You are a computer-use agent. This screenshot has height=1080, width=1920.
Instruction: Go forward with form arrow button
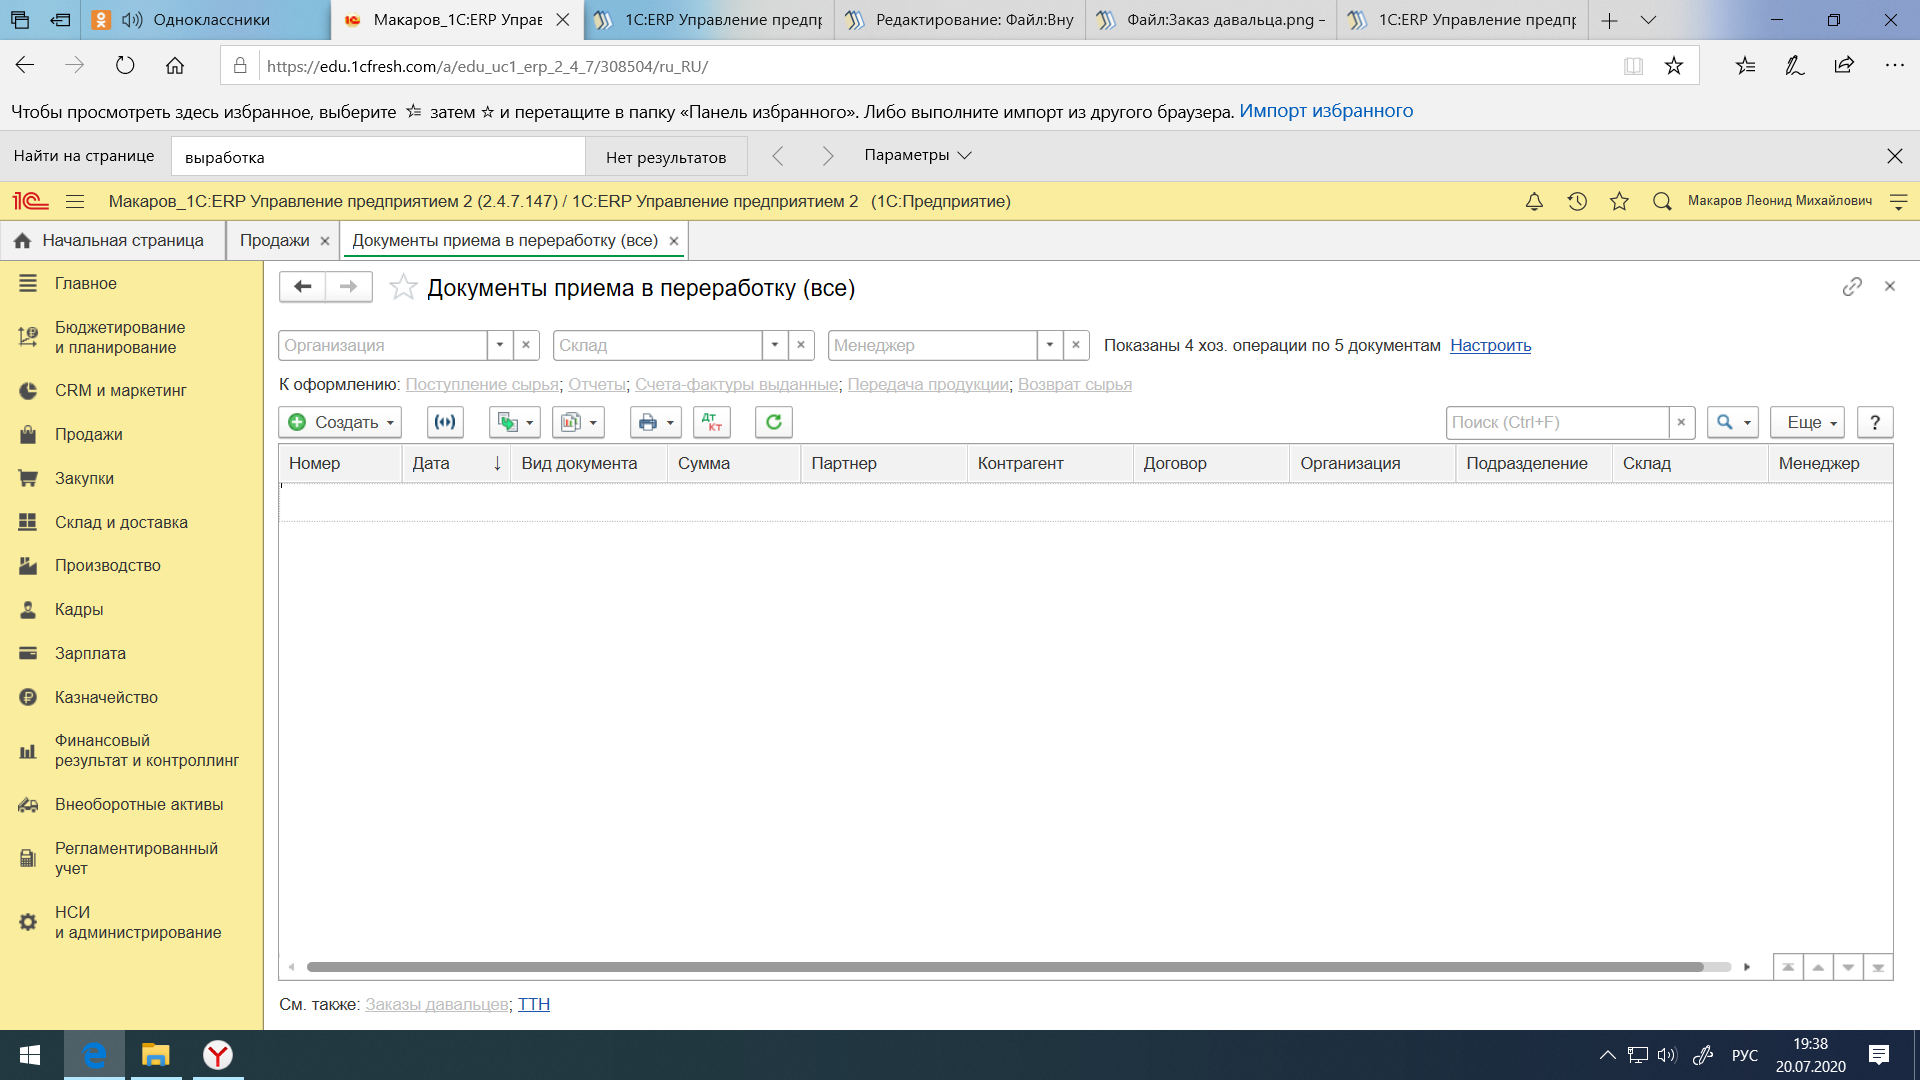click(x=348, y=287)
